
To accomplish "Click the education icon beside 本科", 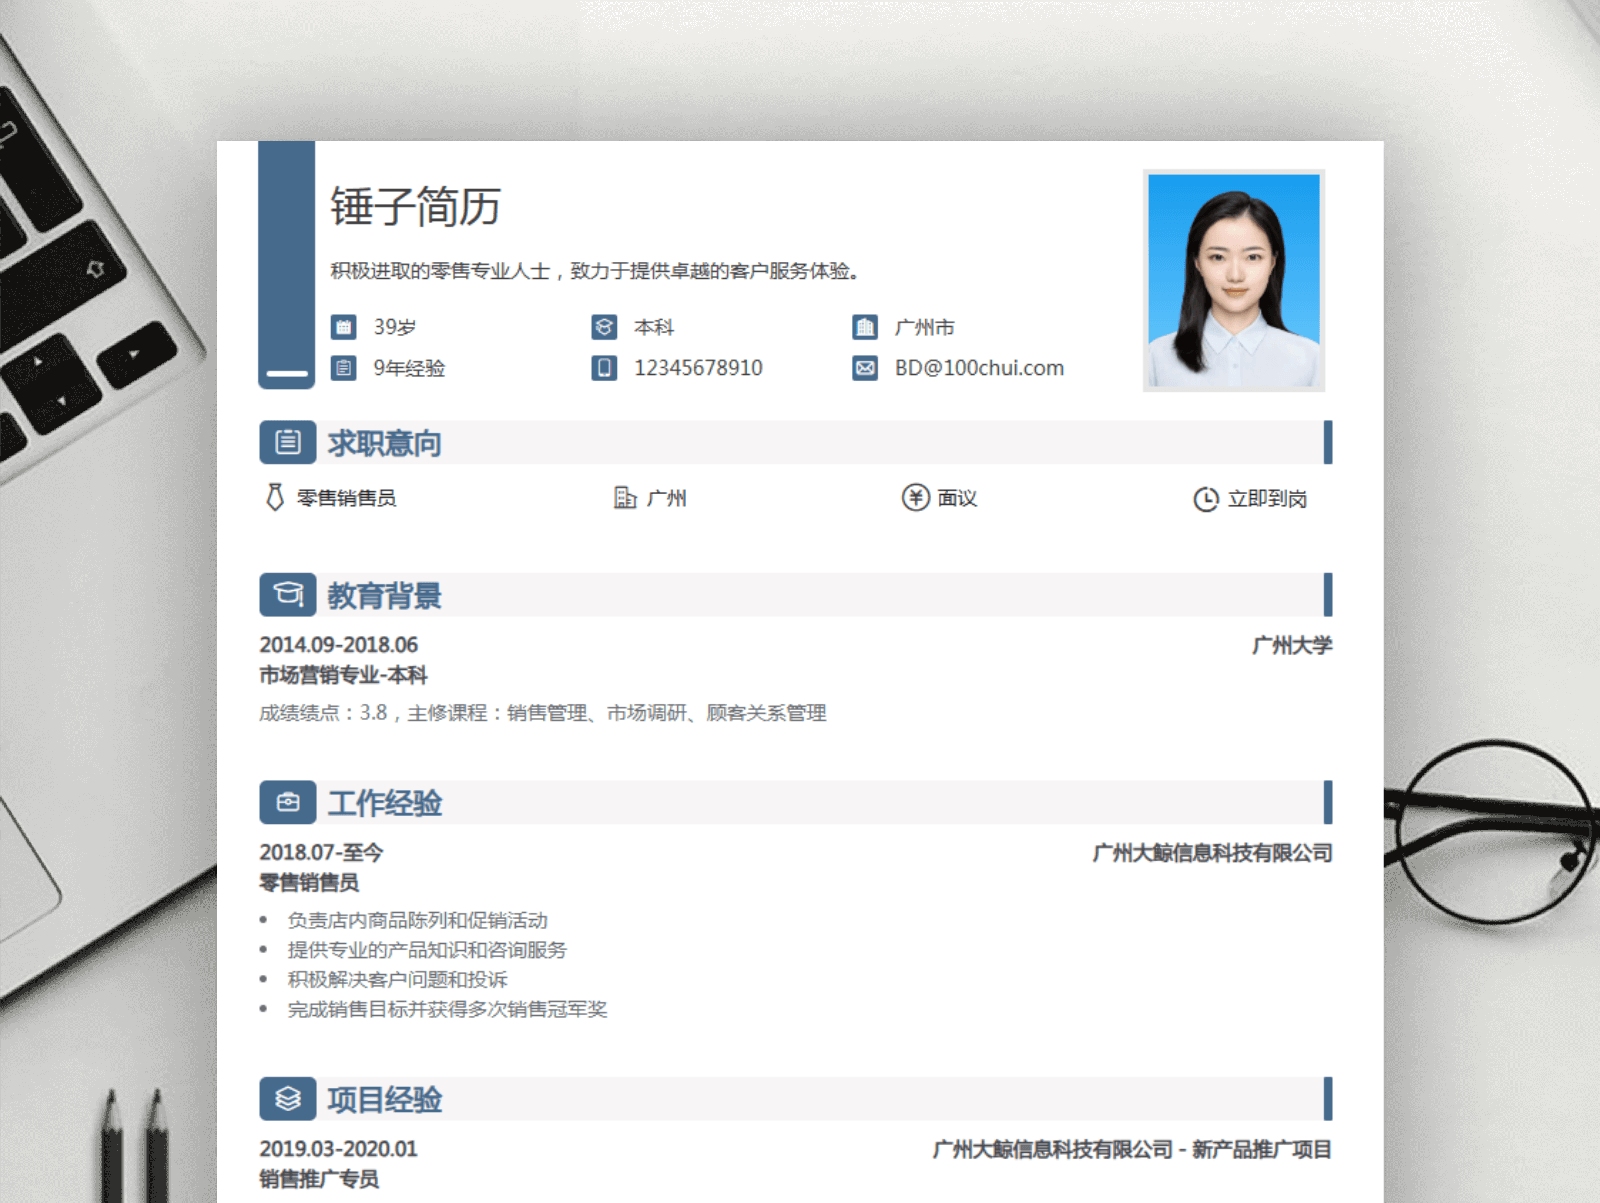I will pos(604,327).
